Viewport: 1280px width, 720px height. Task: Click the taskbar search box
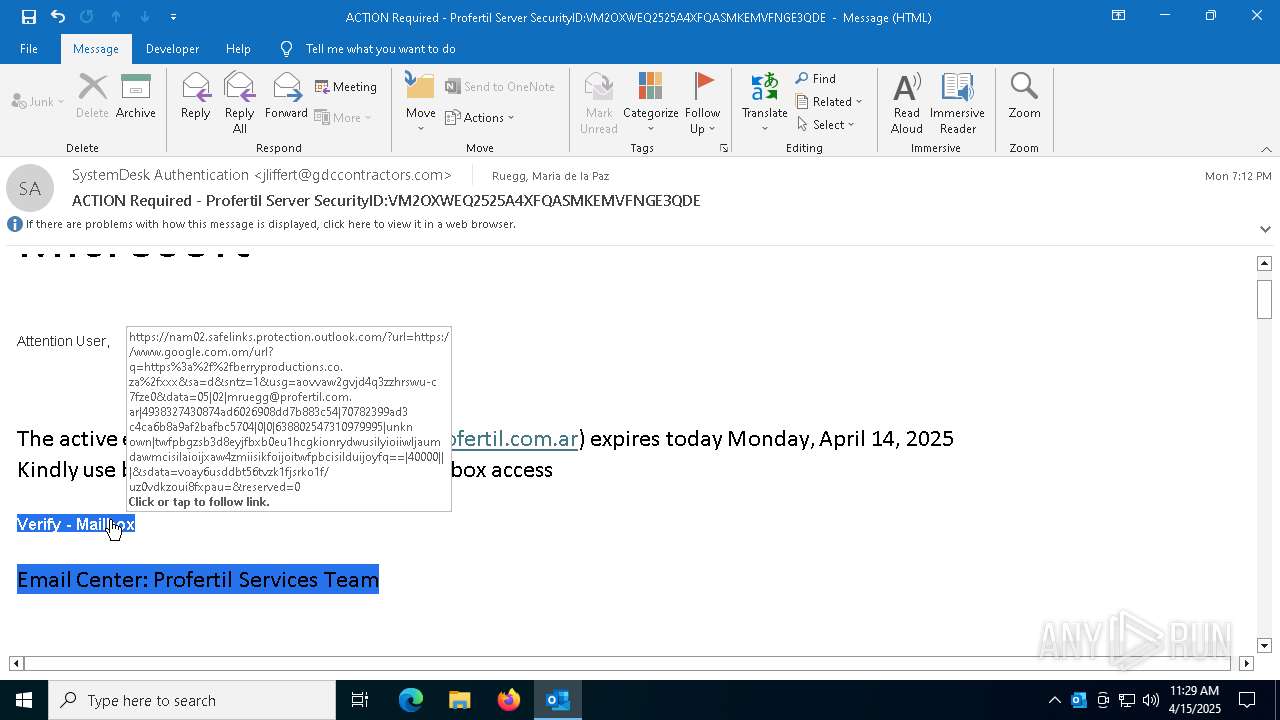192,700
